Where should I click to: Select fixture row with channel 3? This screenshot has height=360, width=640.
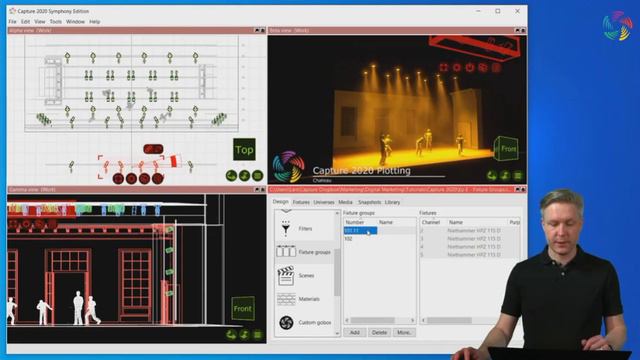point(470,239)
